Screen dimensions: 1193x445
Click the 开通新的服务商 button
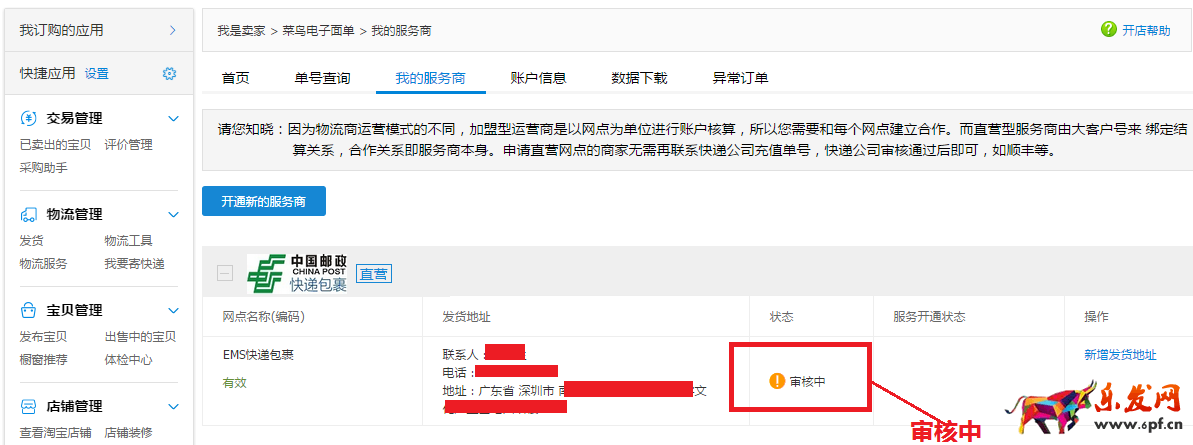264,201
